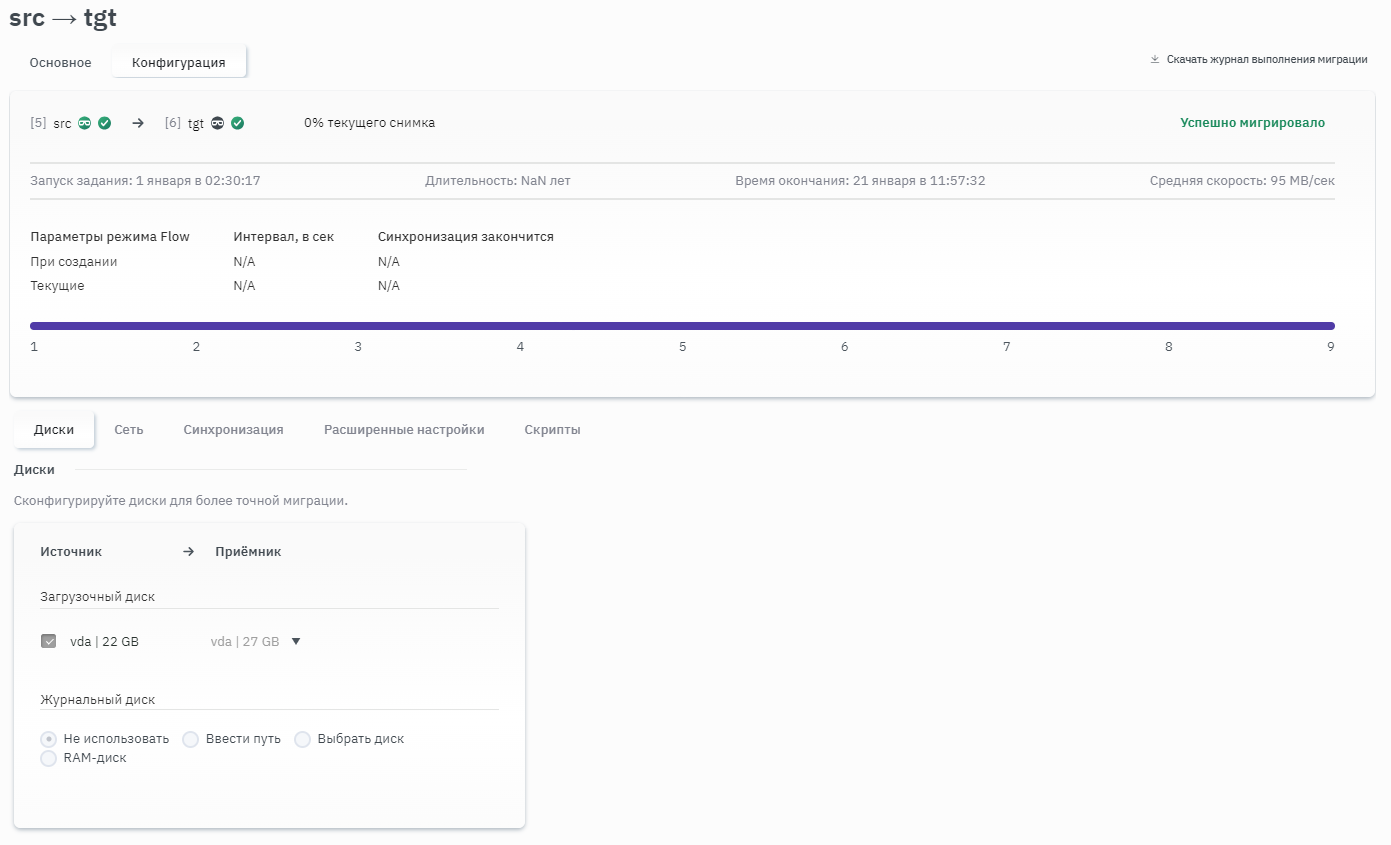The image size is (1391, 845).
Task: Click the green checkmark status icon beside src
Action: click(104, 123)
